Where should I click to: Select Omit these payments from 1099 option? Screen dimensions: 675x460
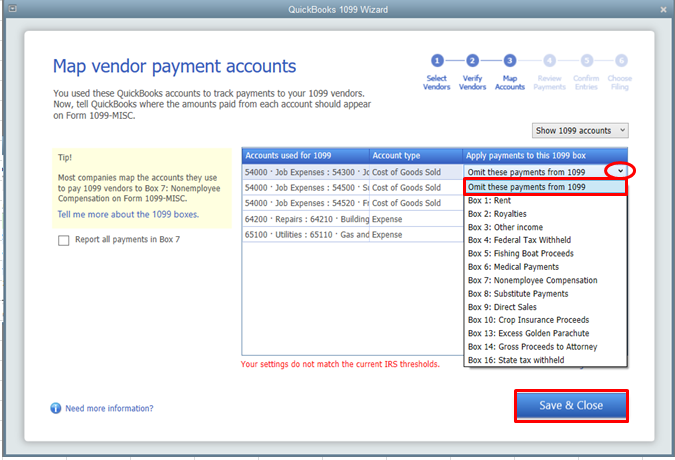pyautogui.click(x=545, y=187)
